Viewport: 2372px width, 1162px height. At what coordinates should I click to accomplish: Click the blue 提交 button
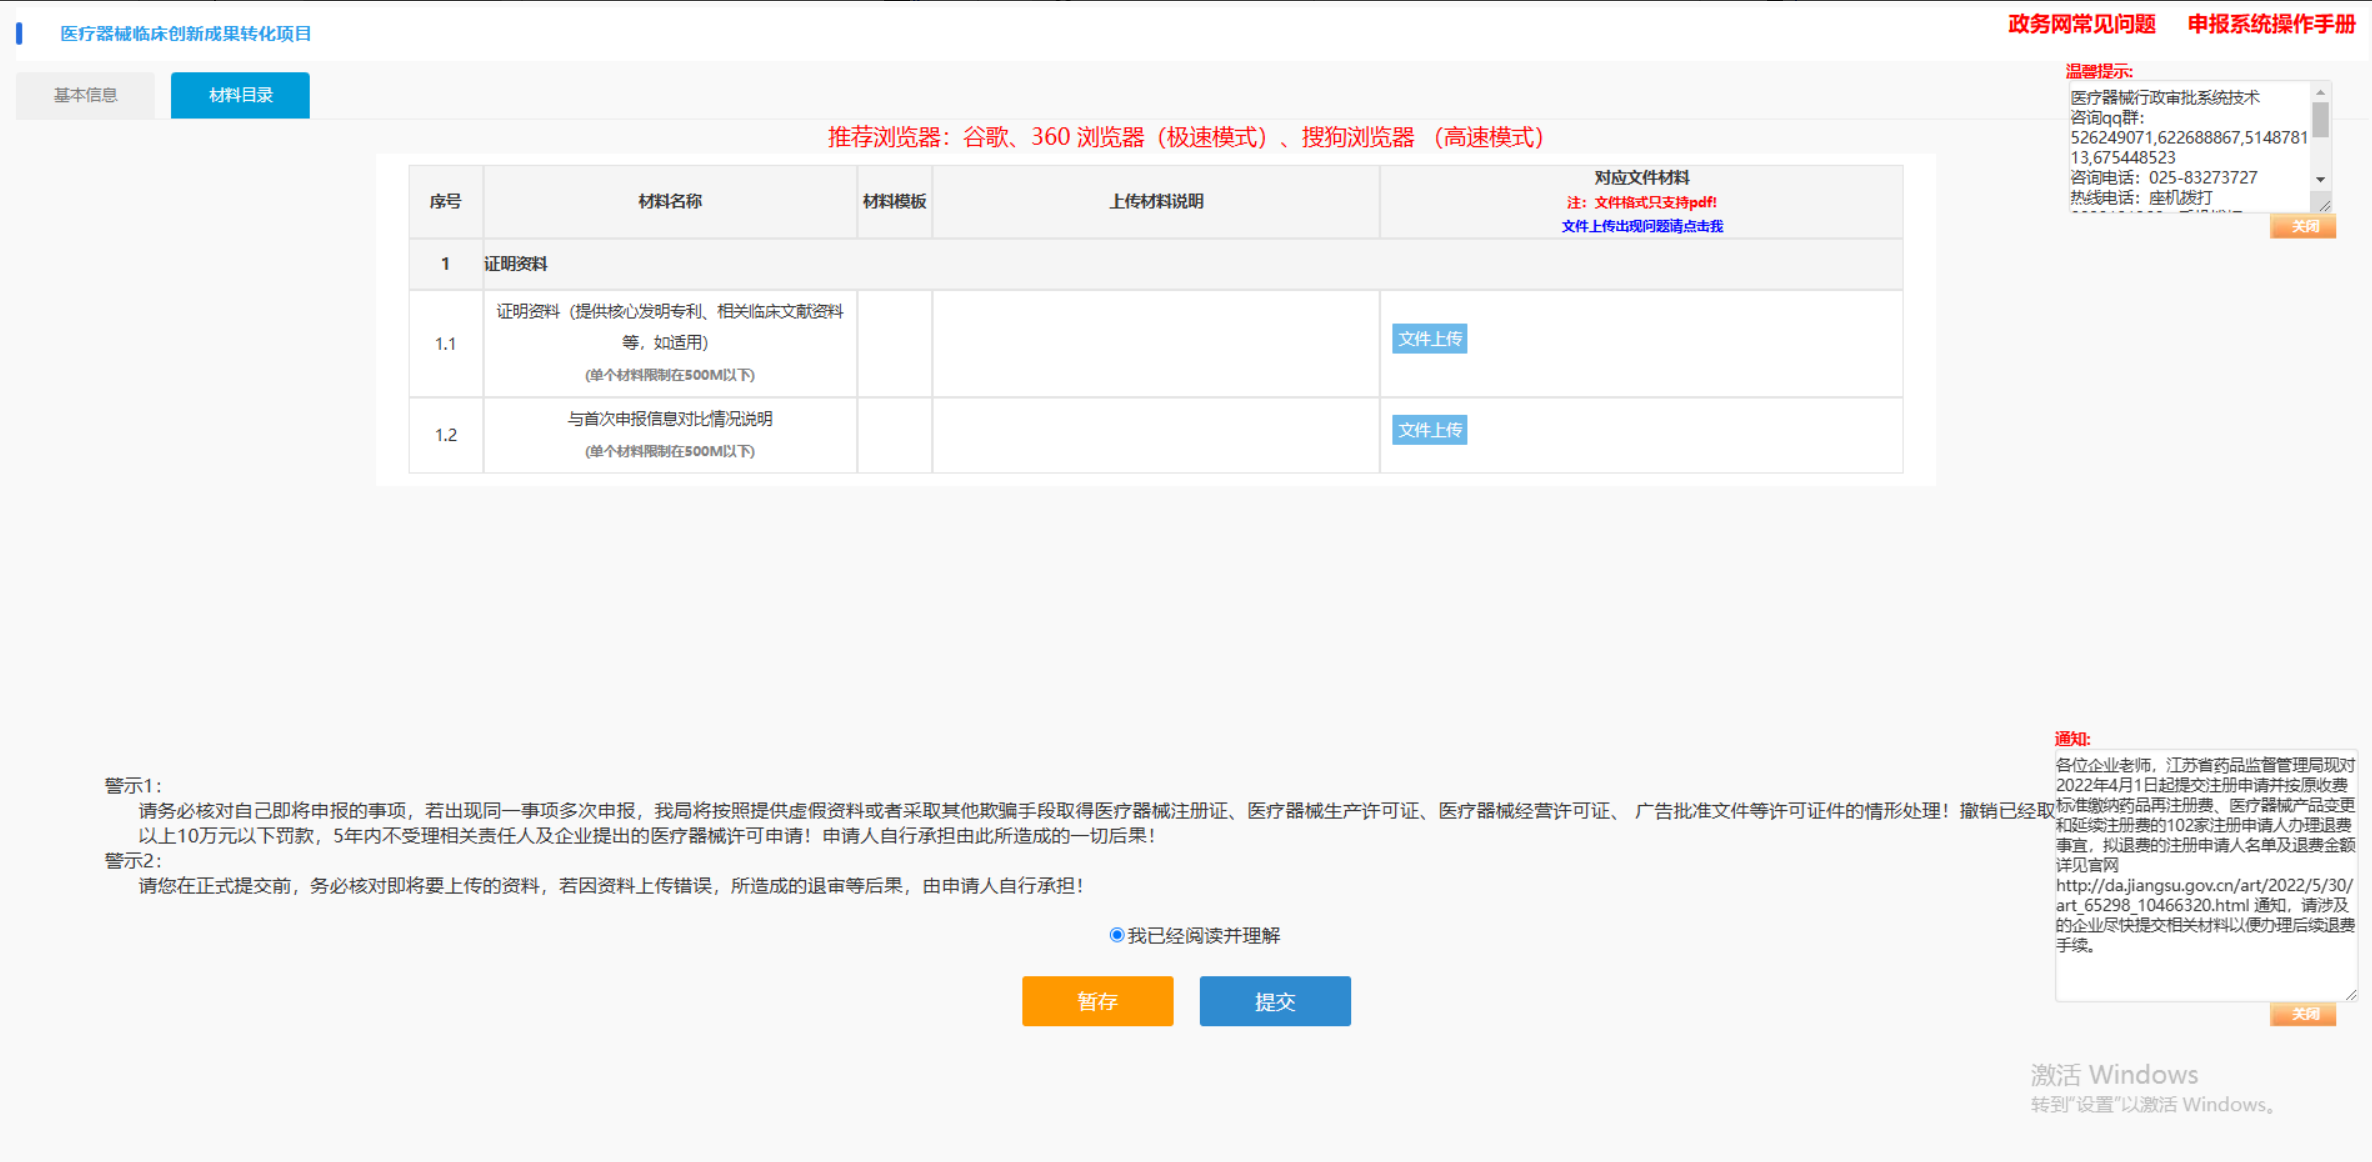(x=1275, y=1001)
